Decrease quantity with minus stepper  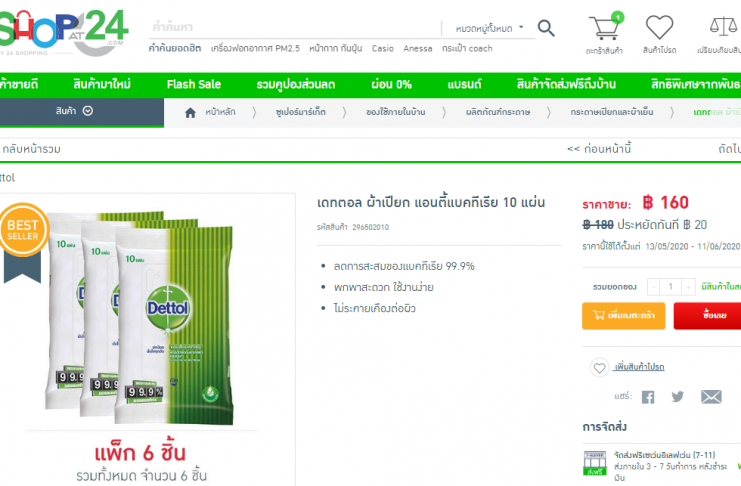[653, 287]
